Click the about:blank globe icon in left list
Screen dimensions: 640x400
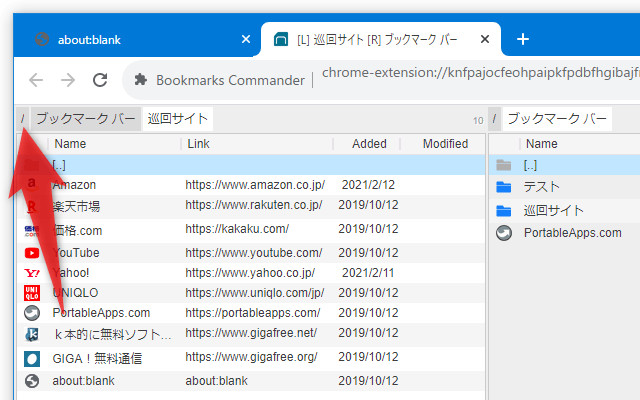click(x=32, y=381)
